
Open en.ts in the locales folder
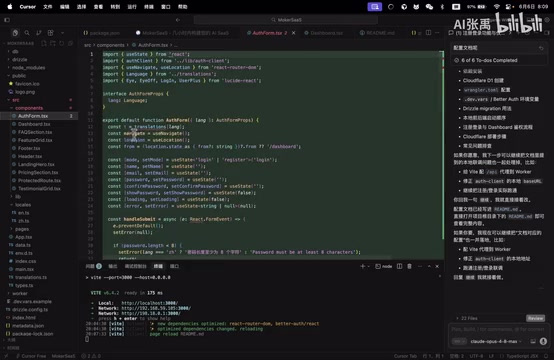(24, 213)
